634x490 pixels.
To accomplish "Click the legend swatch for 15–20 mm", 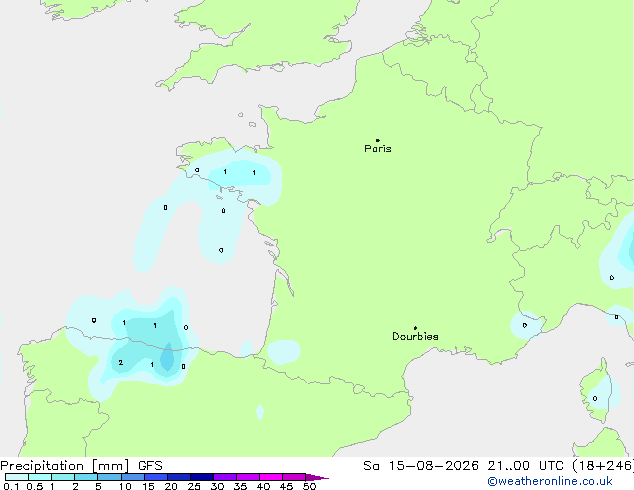I will click(x=155, y=477).
